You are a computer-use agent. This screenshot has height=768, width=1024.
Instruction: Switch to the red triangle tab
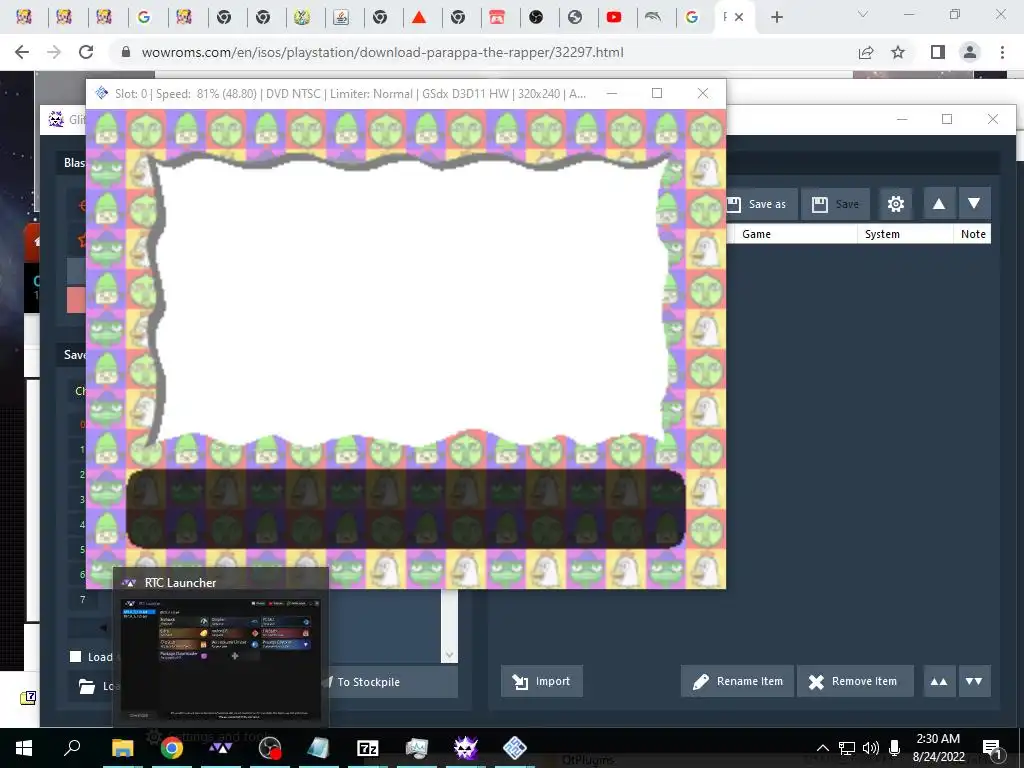419,17
